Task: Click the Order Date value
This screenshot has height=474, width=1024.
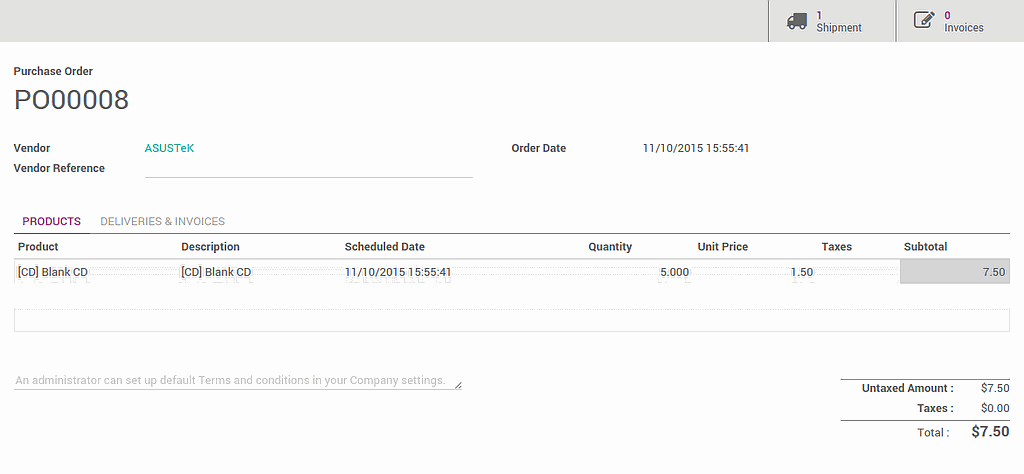Action: (695, 148)
